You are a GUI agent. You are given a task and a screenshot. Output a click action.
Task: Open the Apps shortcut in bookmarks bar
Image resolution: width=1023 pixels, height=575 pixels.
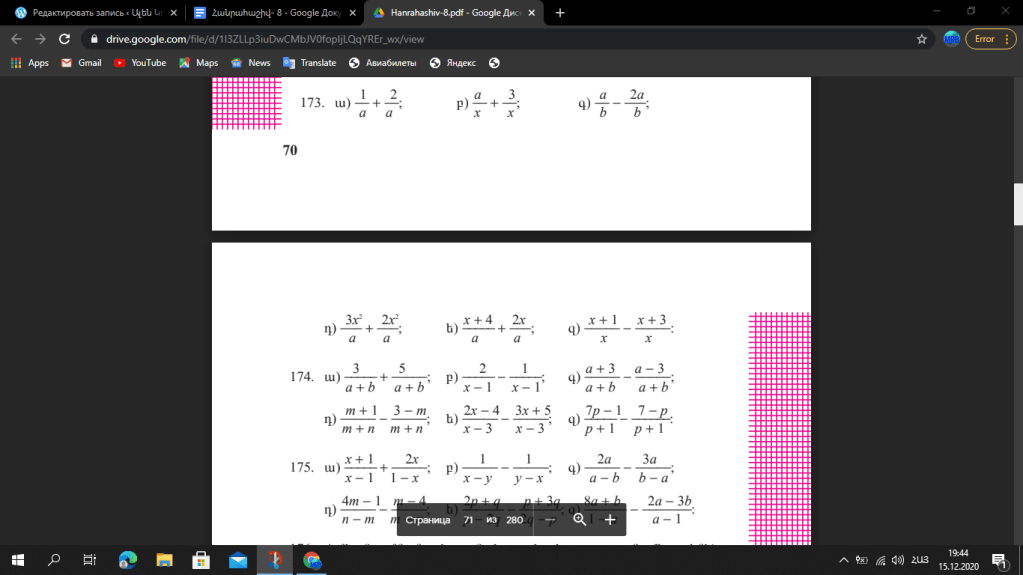(x=29, y=63)
